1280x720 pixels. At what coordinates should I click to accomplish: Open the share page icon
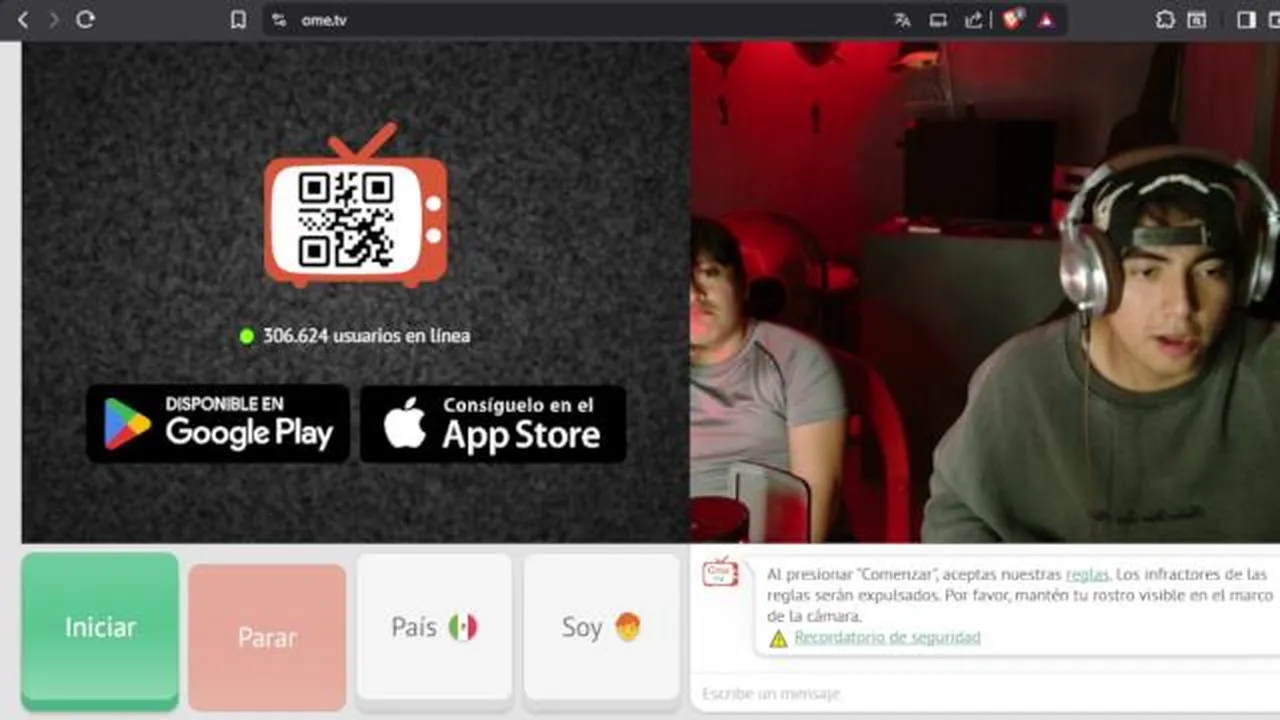973,20
